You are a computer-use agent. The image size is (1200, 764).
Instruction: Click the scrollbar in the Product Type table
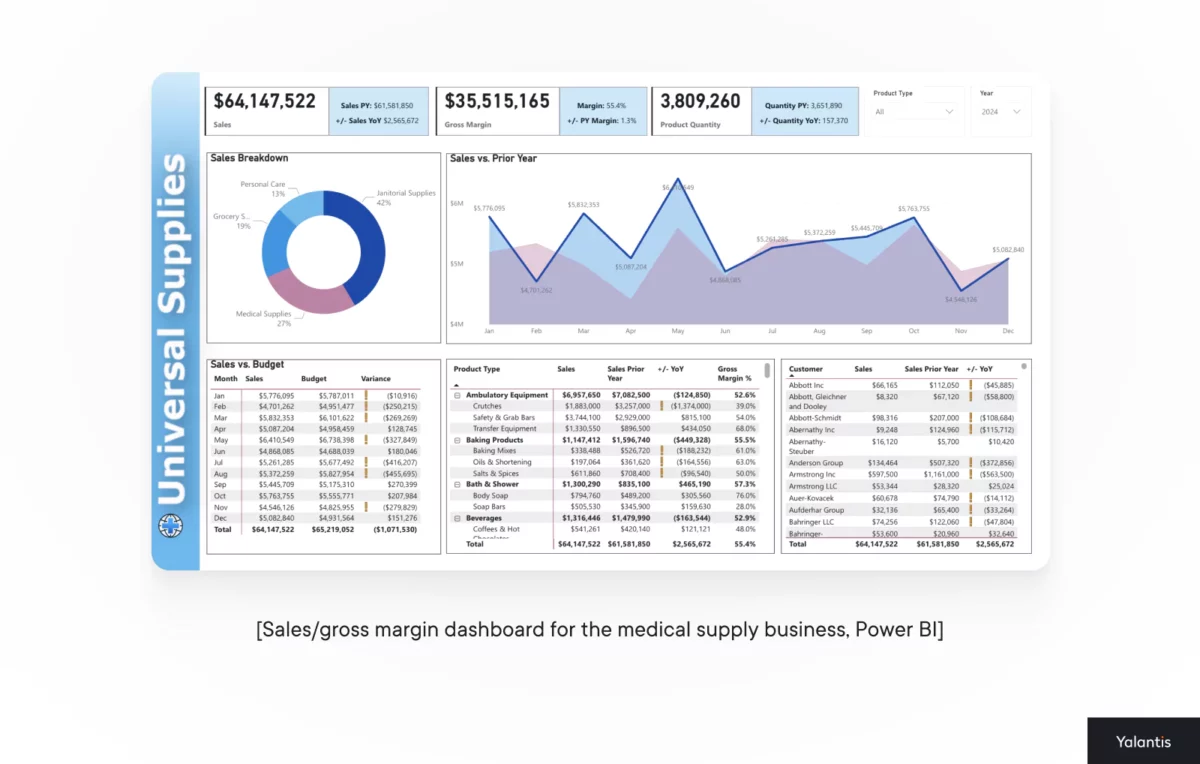tap(766, 372)
